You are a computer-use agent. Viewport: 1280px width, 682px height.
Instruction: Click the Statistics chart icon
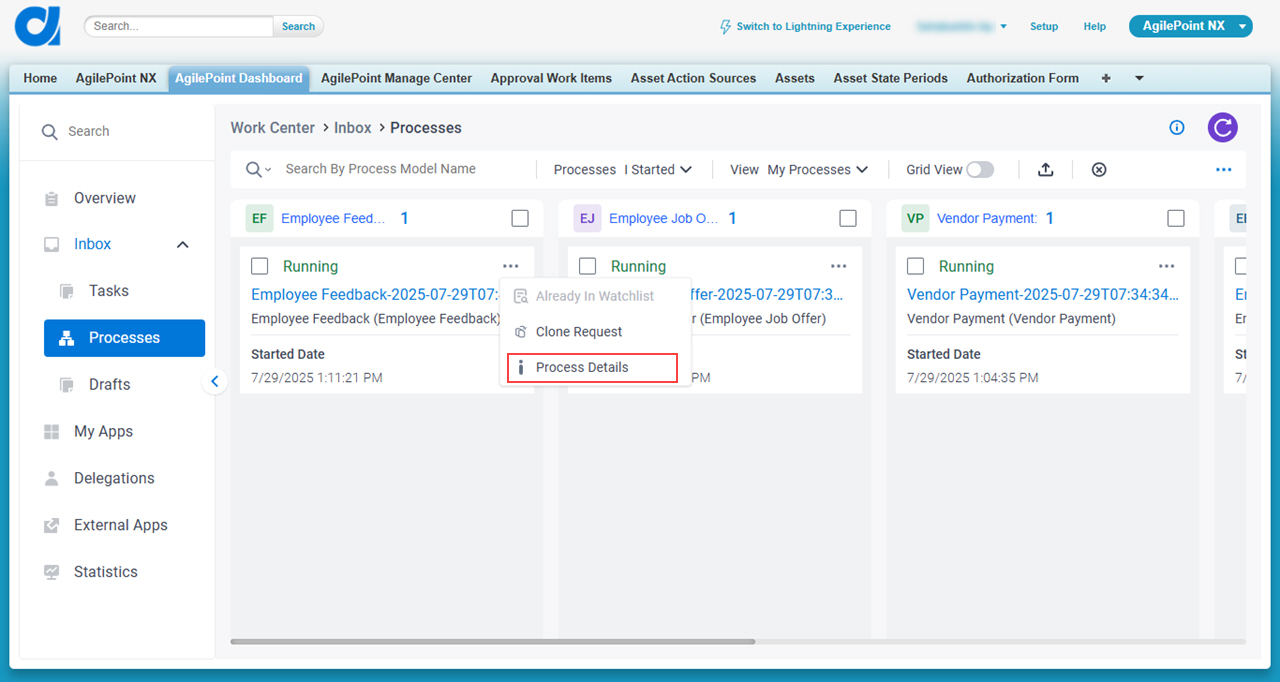click(52, 572)
